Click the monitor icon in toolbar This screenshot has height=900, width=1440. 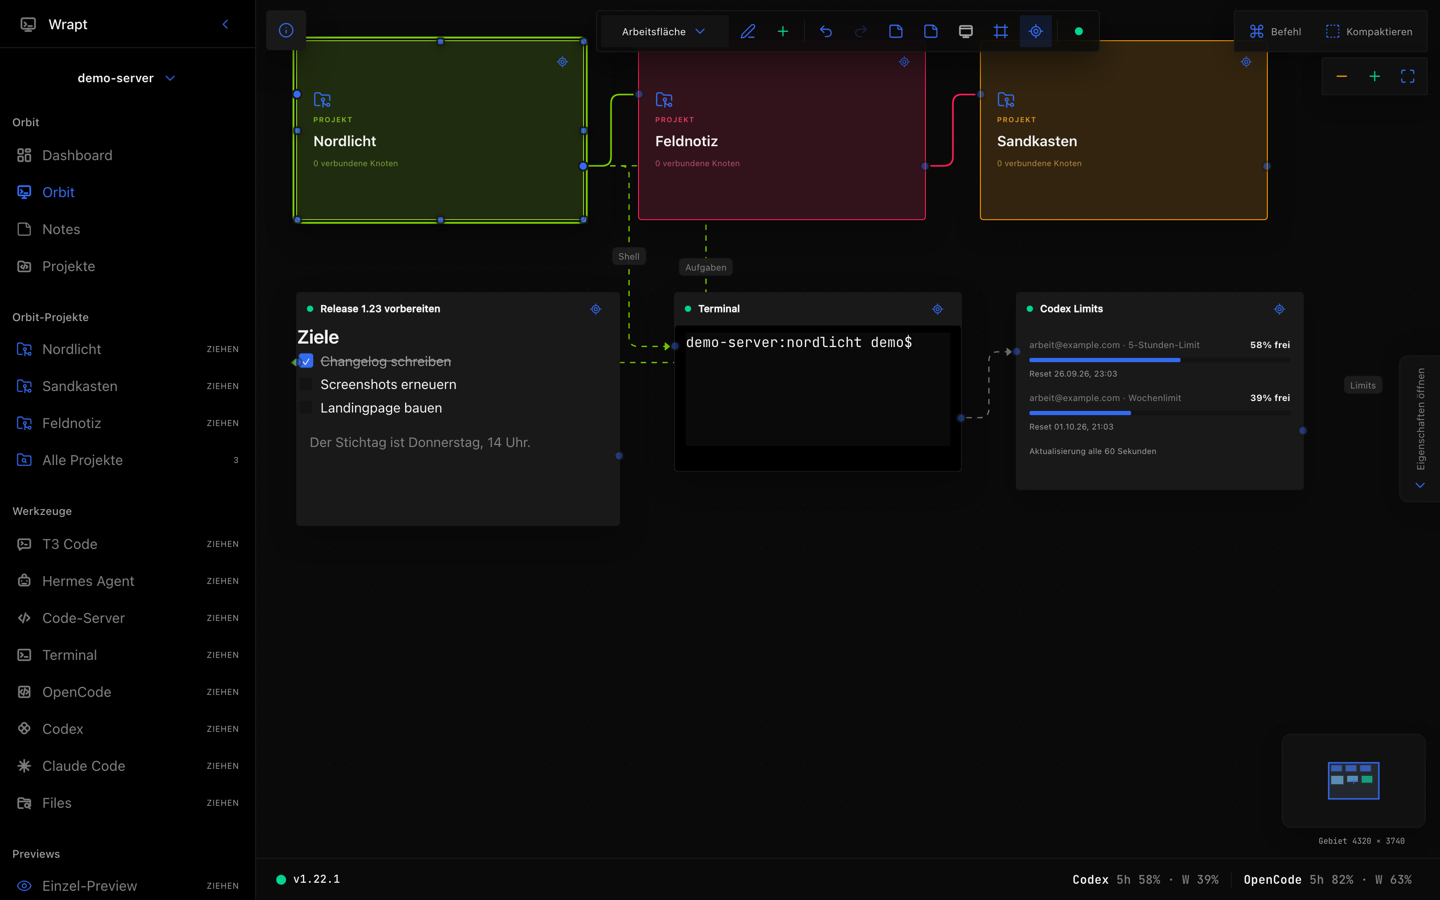966,31
